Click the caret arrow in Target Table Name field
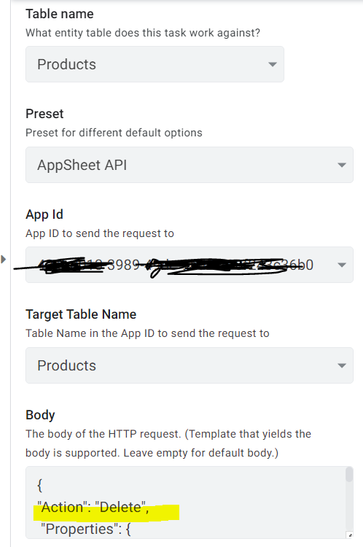 pos(342,366)
